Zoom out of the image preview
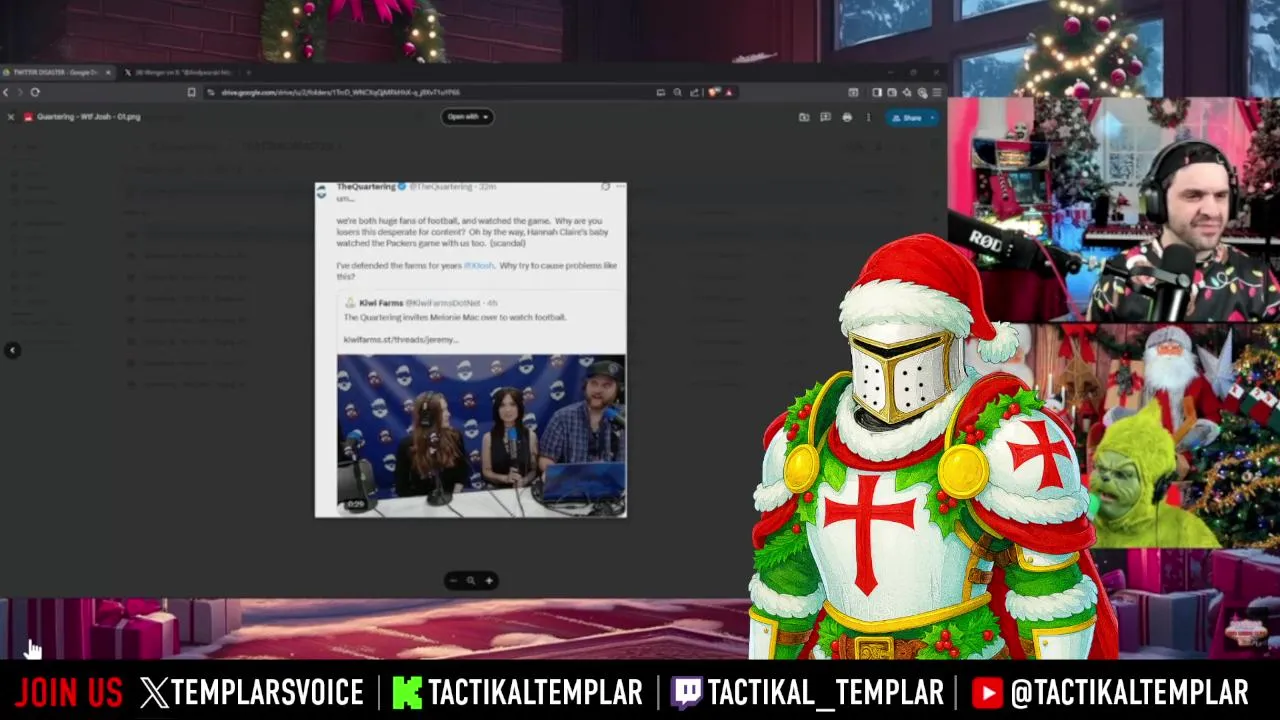The image size is (1280, 720). 453,580
